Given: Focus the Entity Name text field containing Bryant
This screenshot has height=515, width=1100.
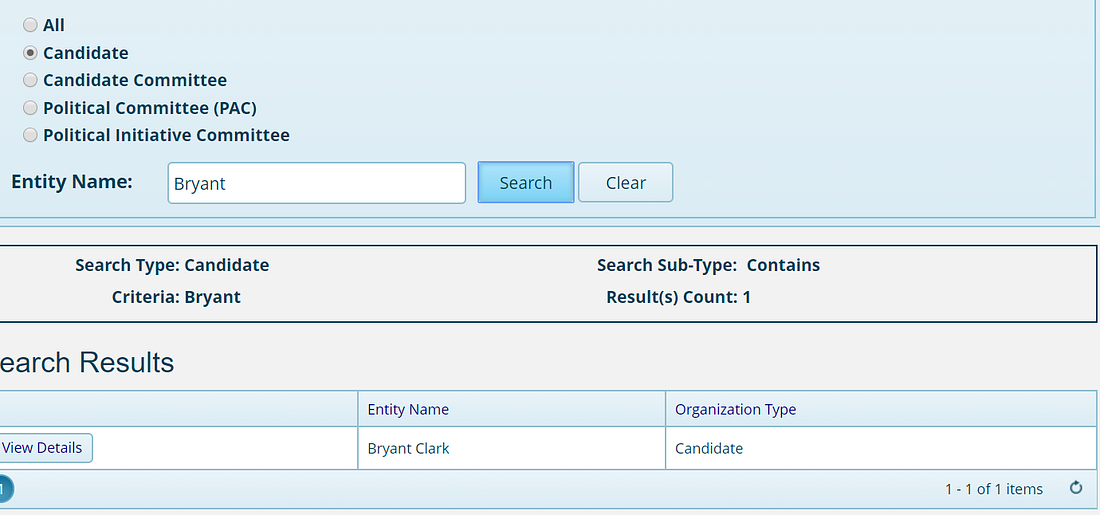Looking at the screenshot, I should (316, 183).
